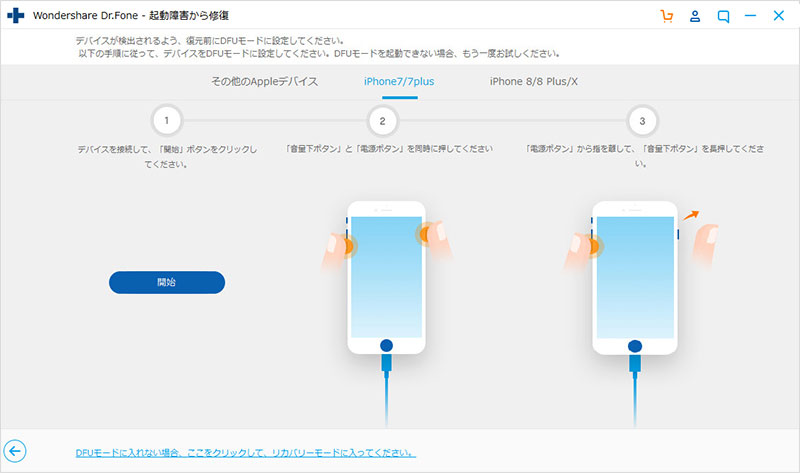
Task: Close the Dr.Fone window
Action: coord(779,16)
